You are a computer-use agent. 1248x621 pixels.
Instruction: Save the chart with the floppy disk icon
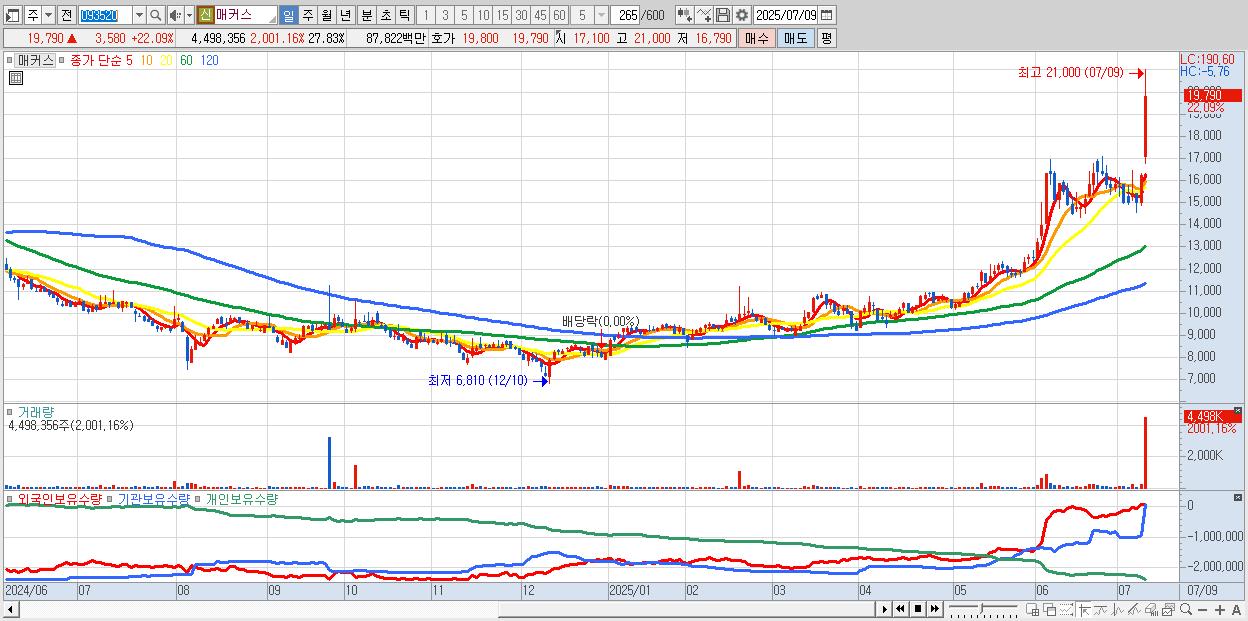(x=722, y=15)
